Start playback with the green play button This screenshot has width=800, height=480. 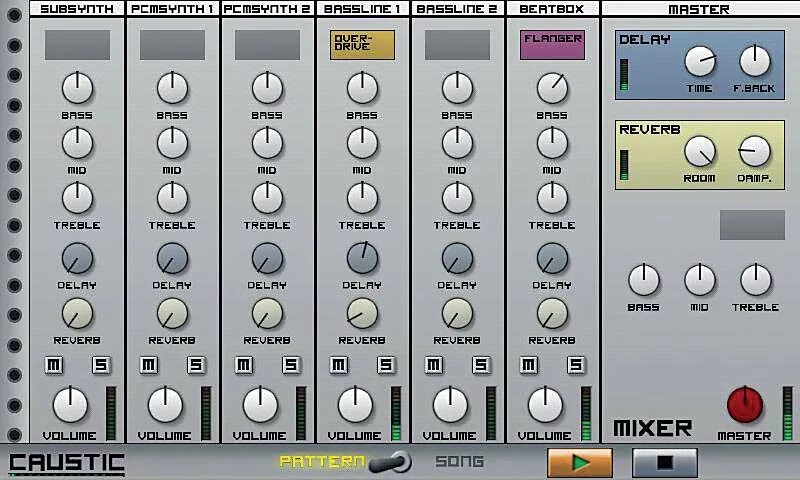click(x=580, y=463)
